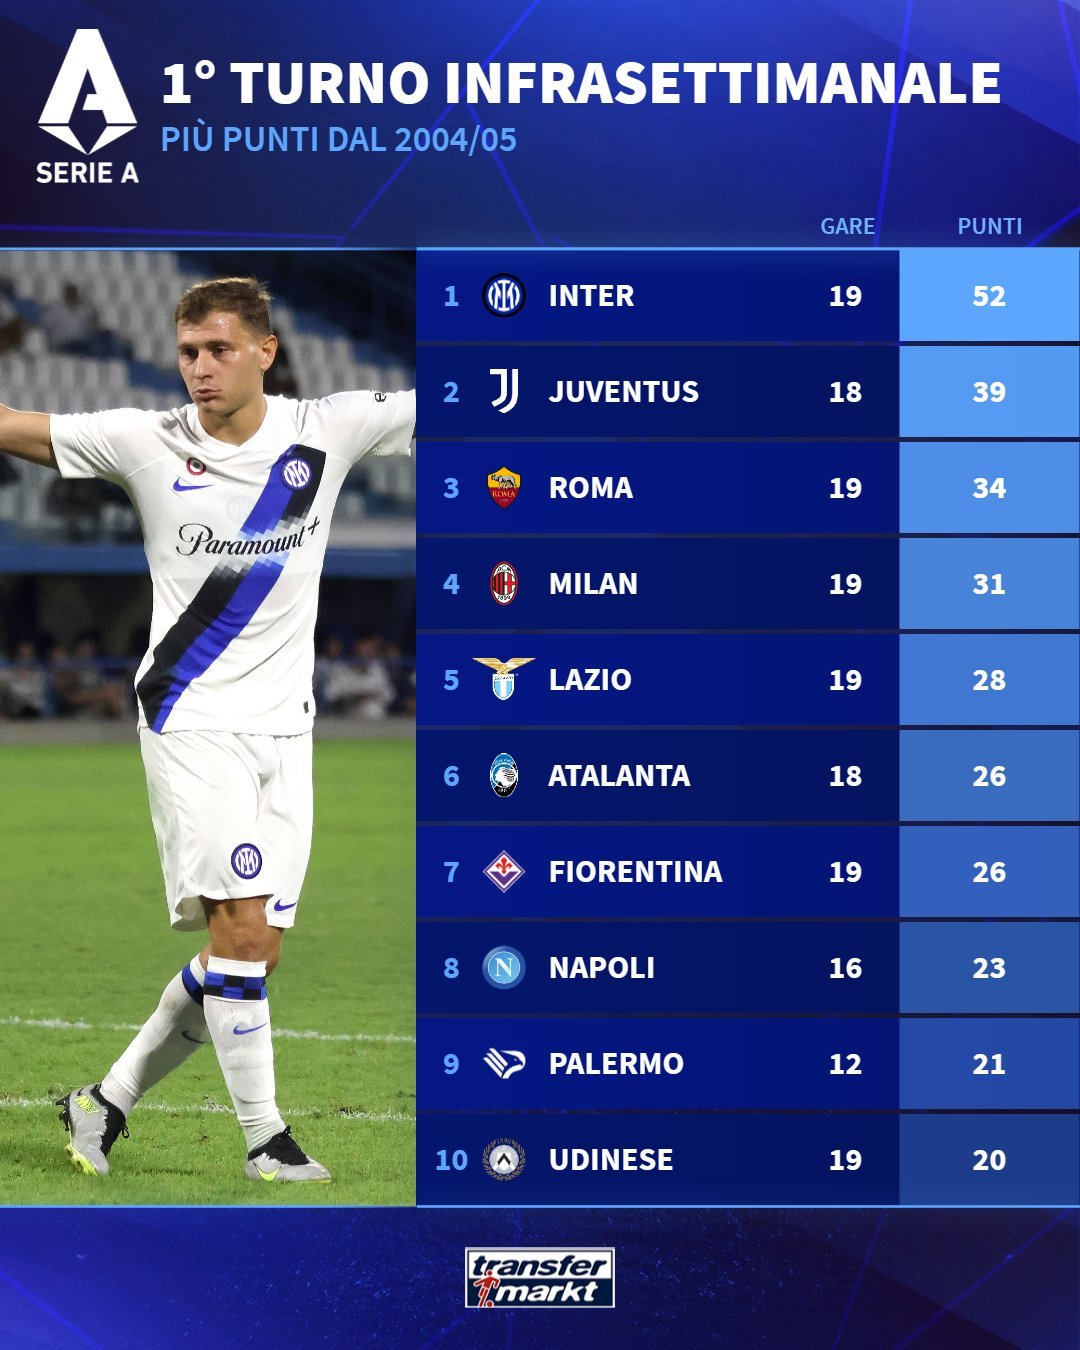Image resolution: width=1080 pixels, height=1350 pixels.
Task: Click the Serie A logo
Action: pyautogui.click(x=88, y=107)
